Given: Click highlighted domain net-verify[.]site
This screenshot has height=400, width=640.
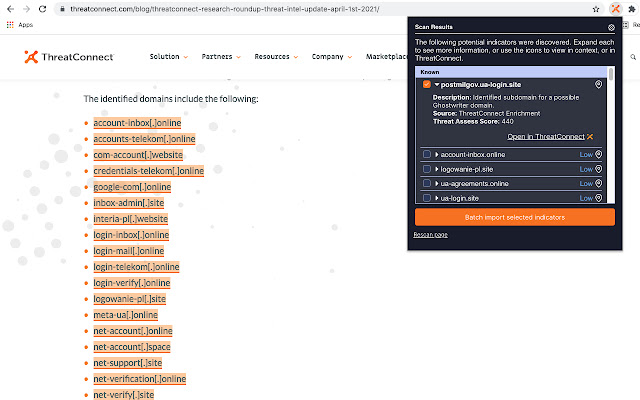Looking at the screenshot, I should click(x=124, y=395).
